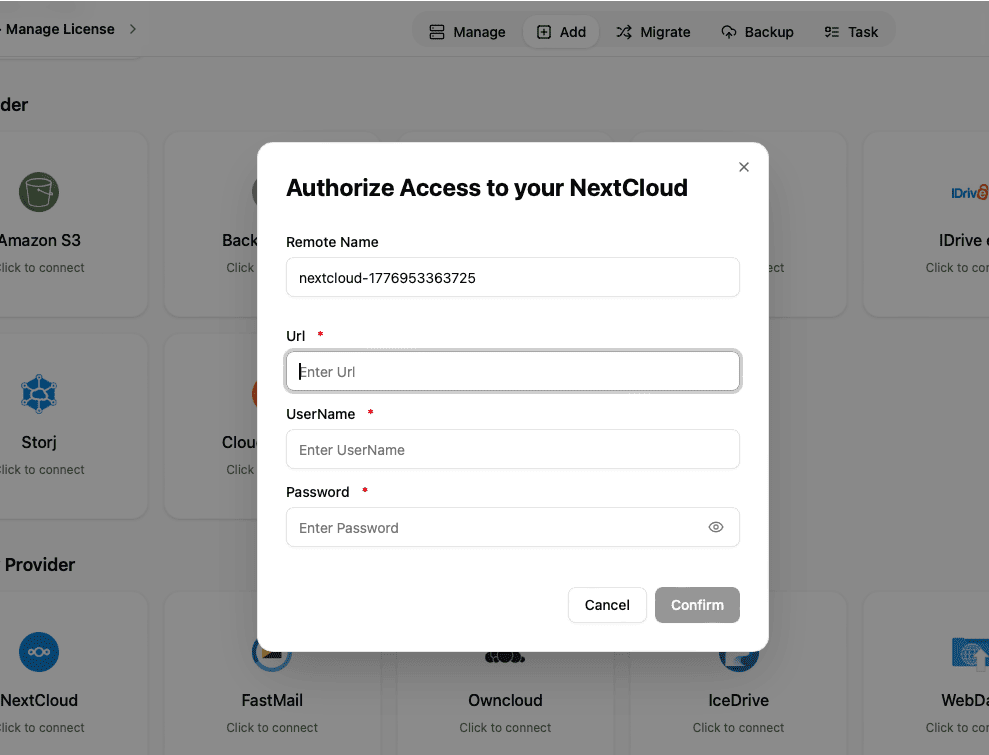Image resolution: width=989 pixels, height=755 pixels.
Task: Toggle password visibility with the eye icon
Action: (716, 527)
